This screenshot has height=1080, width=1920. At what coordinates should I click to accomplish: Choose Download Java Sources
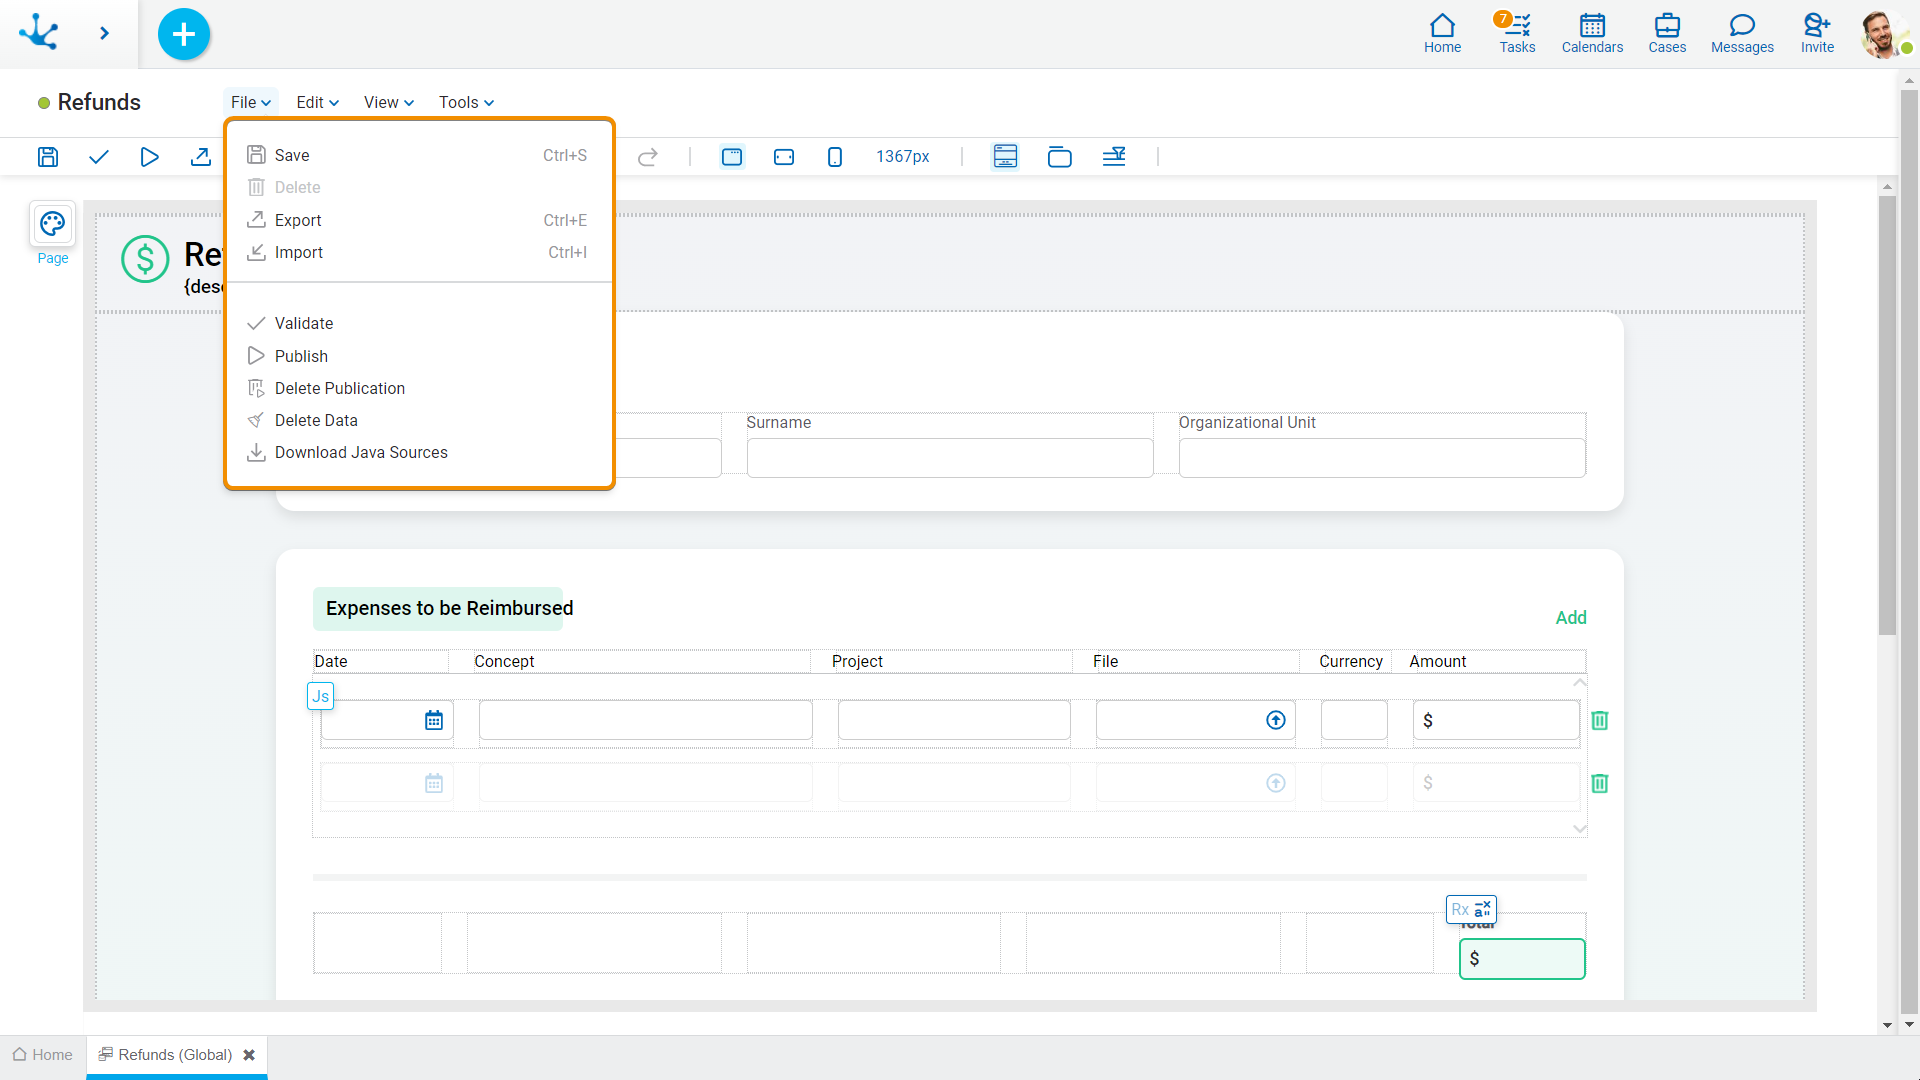coord(417,452)
